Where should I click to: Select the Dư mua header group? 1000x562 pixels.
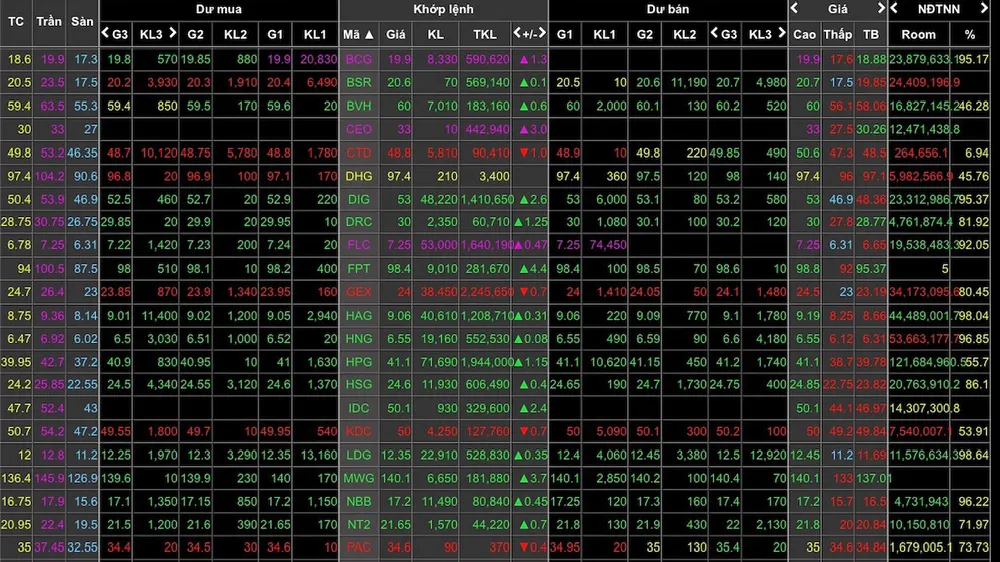coord(219,9)
